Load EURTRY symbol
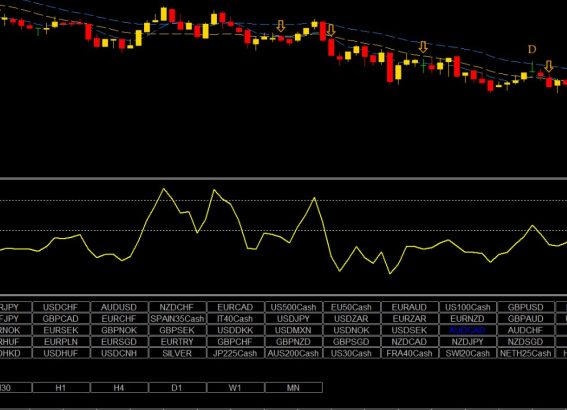Viewport: 567px width, 410px height. (x=177, y=342)
